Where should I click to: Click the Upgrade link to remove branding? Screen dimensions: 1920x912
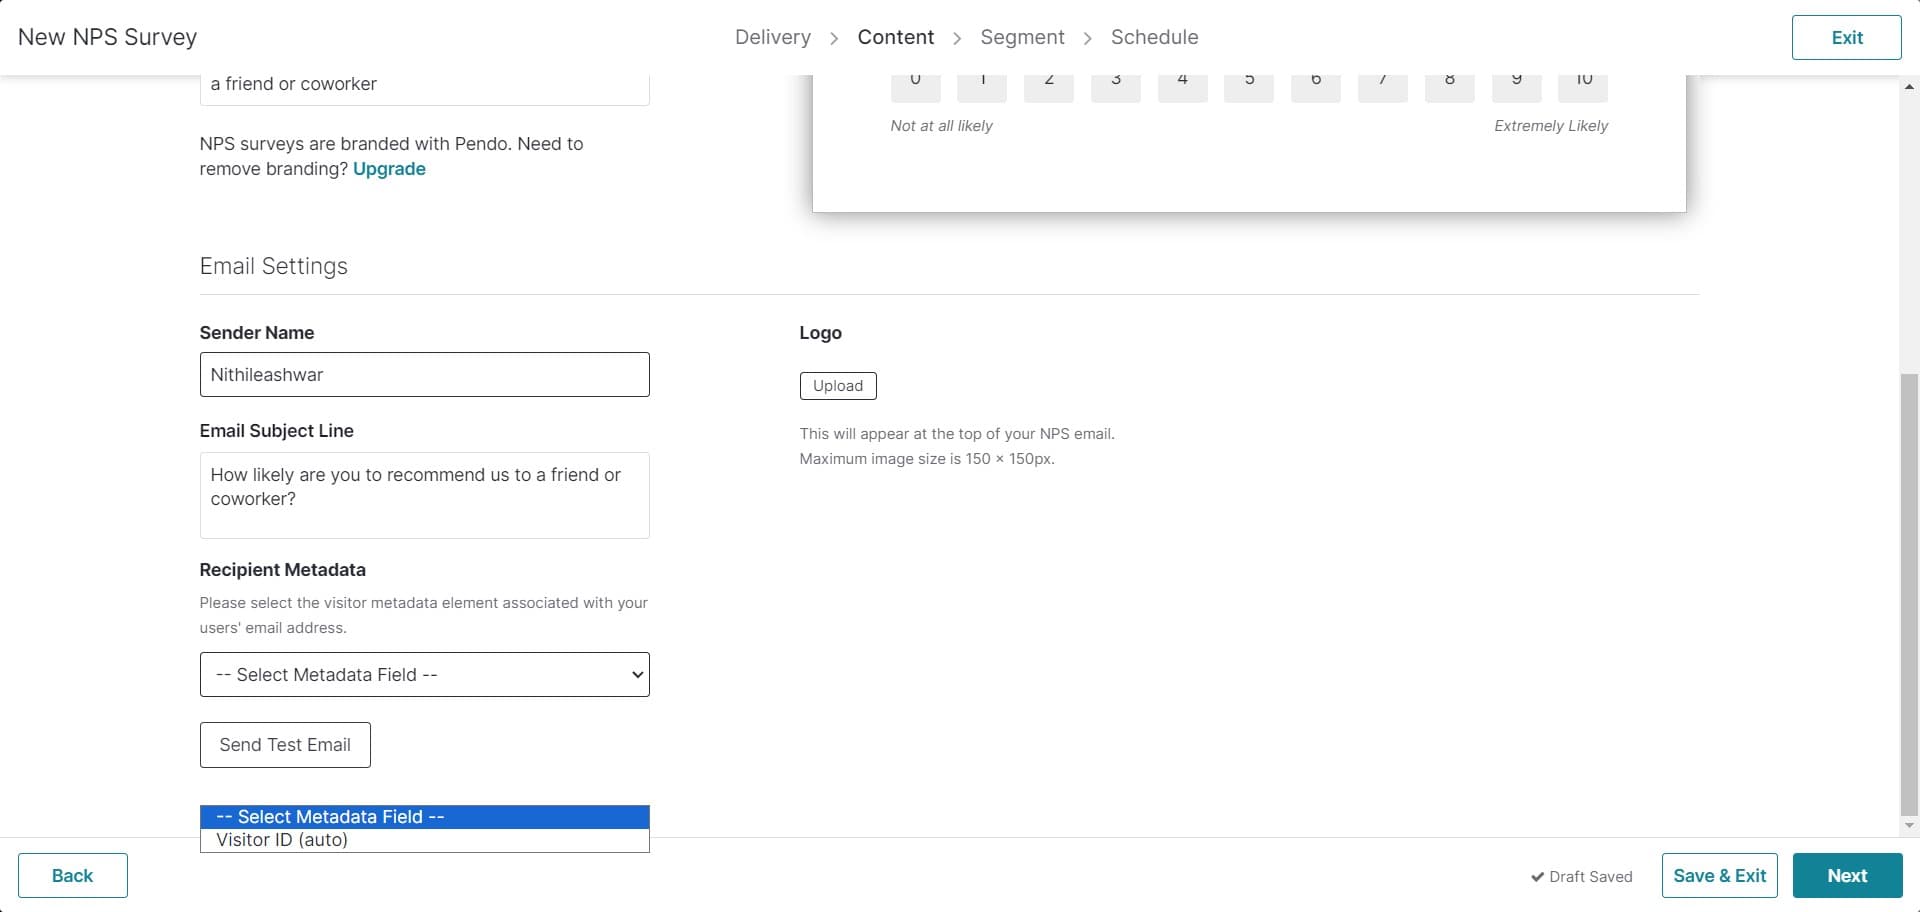tap(389, 168)
